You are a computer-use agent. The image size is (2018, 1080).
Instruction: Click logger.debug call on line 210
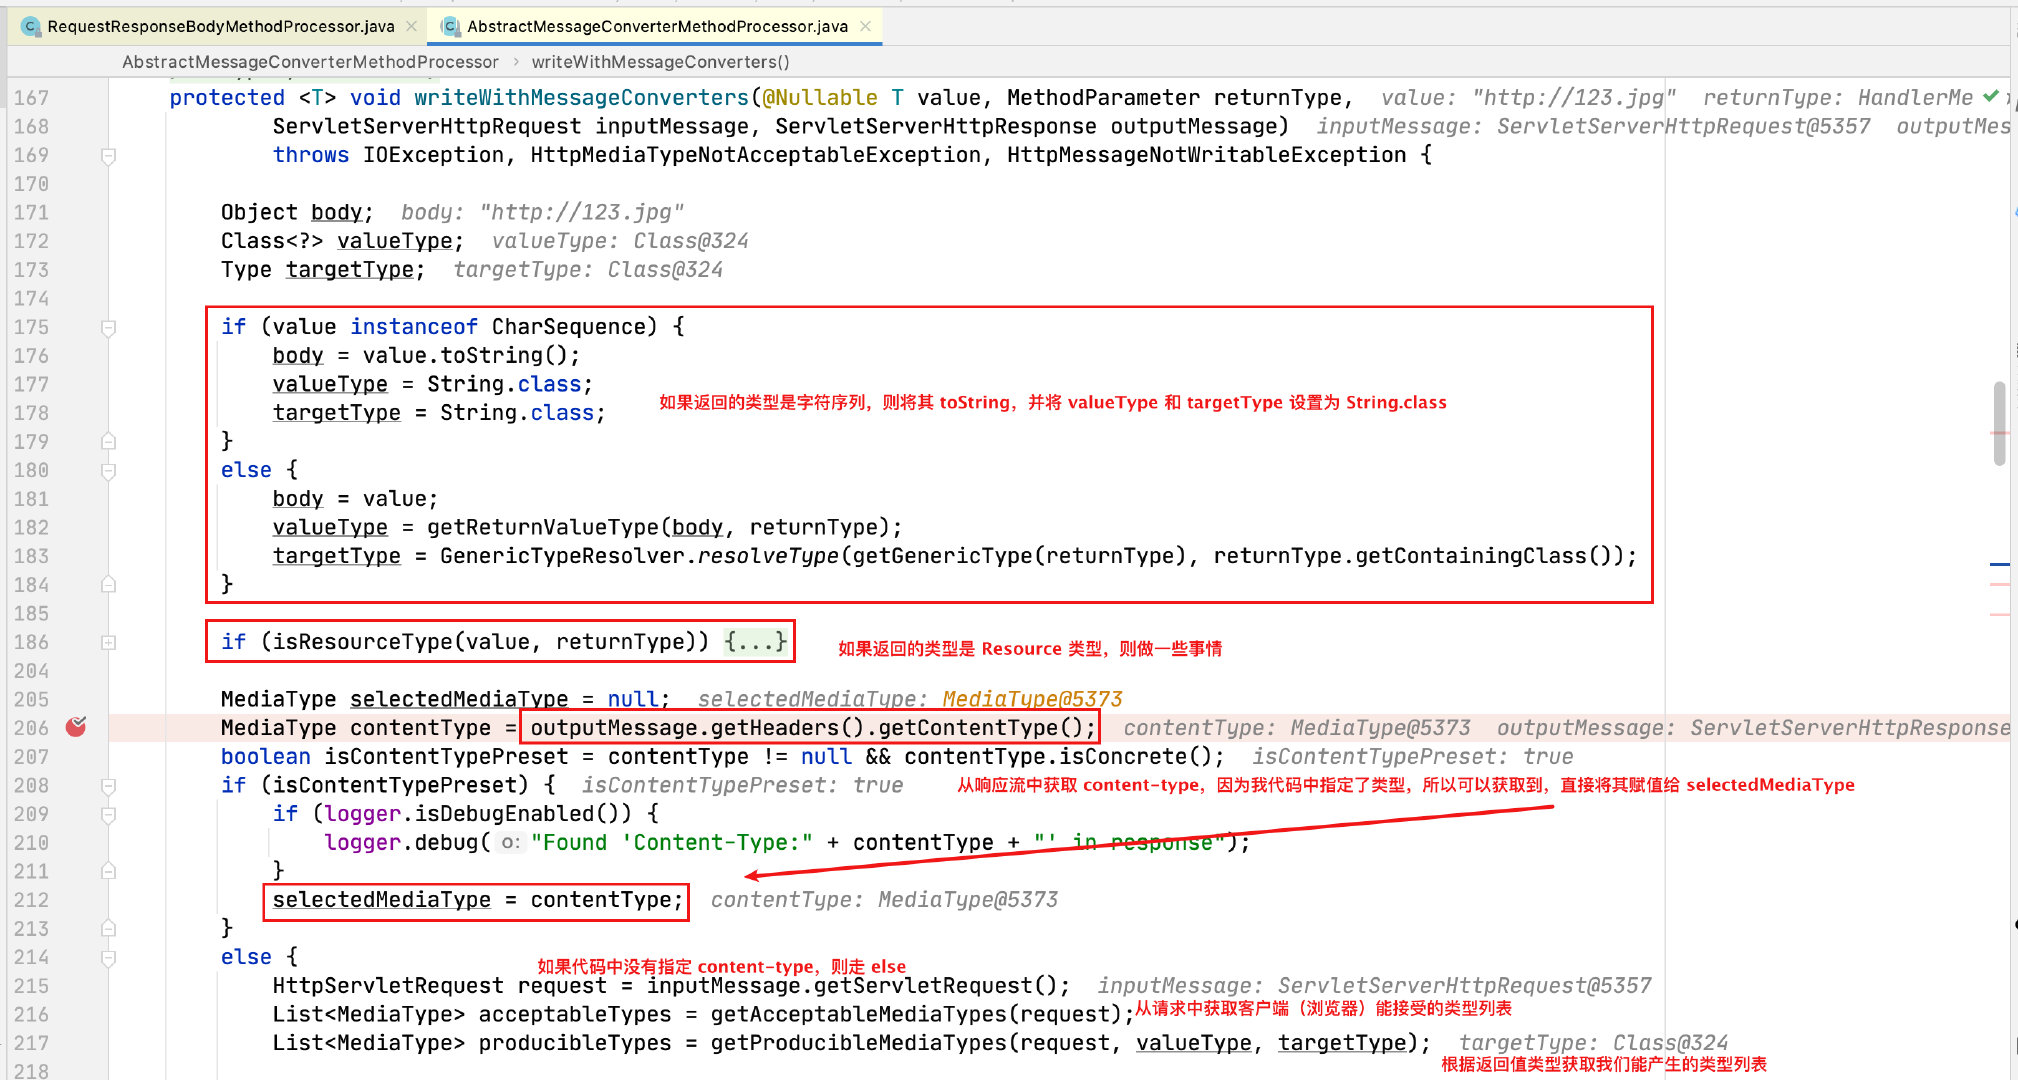tap(400, 843)
